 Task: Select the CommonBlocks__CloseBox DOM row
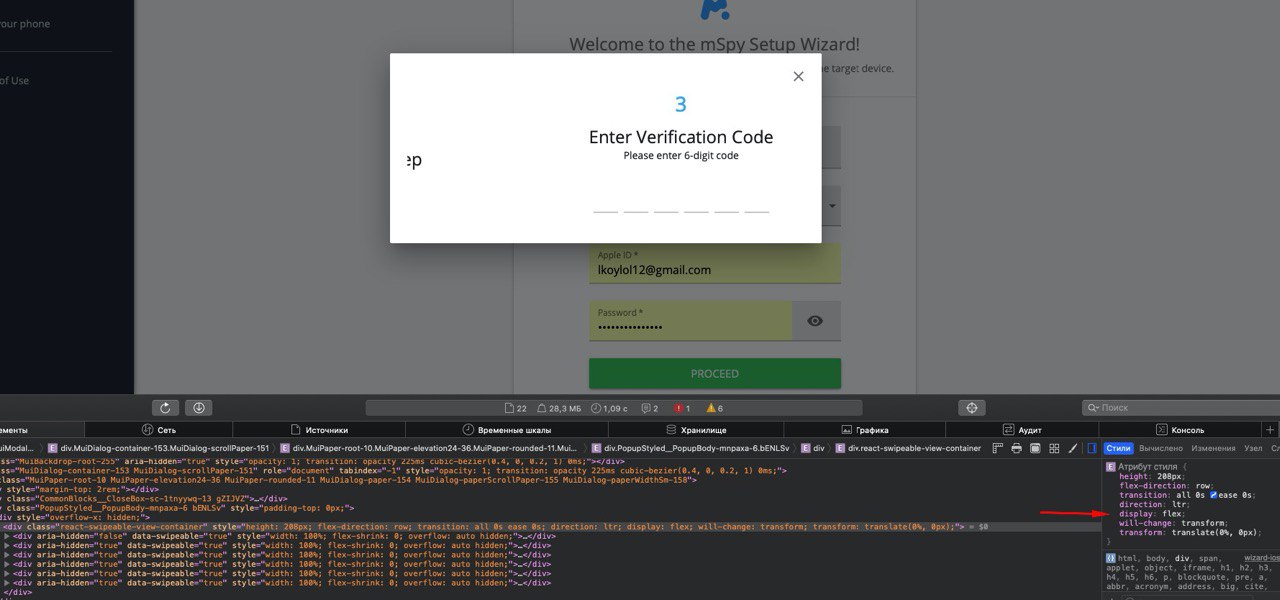(x=145, y=498)
